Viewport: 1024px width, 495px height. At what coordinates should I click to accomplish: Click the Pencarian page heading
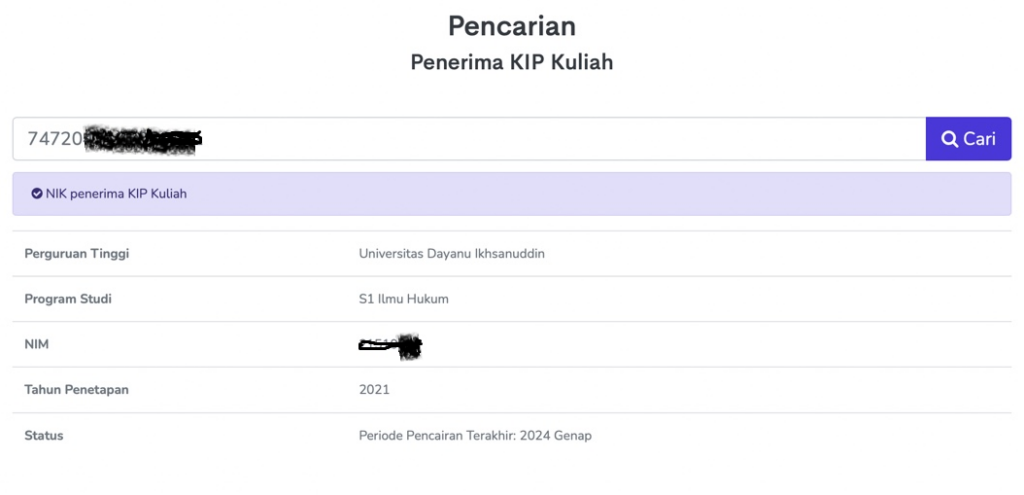511,25
